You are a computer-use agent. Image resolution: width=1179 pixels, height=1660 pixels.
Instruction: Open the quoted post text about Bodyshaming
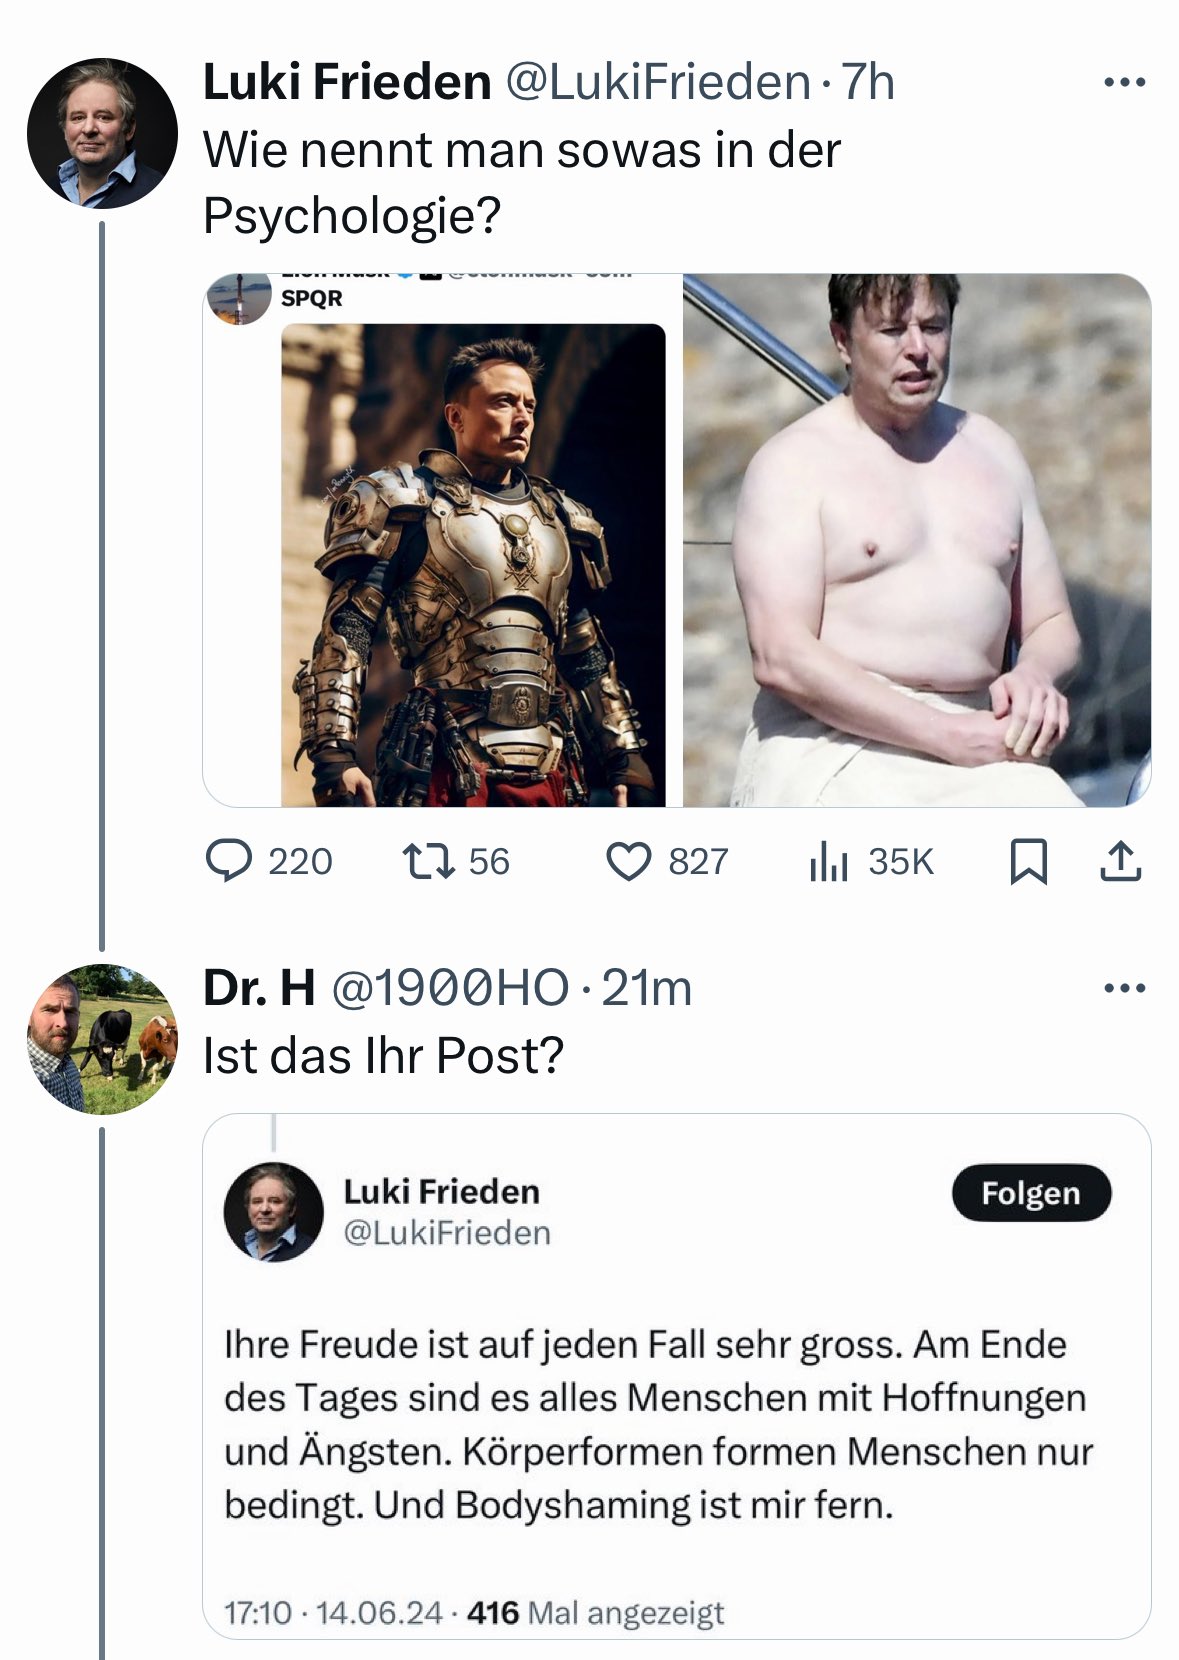(x=657, y=1424)
